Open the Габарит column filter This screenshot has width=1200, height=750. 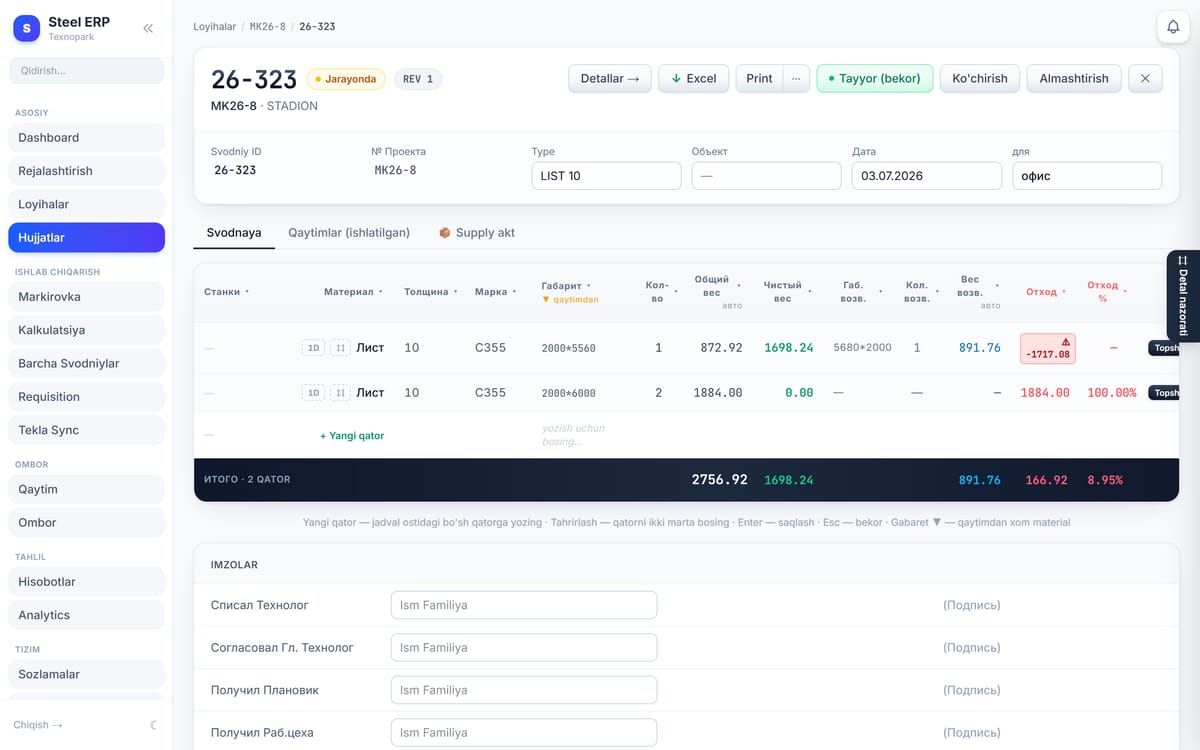click(x=588, y=286)
